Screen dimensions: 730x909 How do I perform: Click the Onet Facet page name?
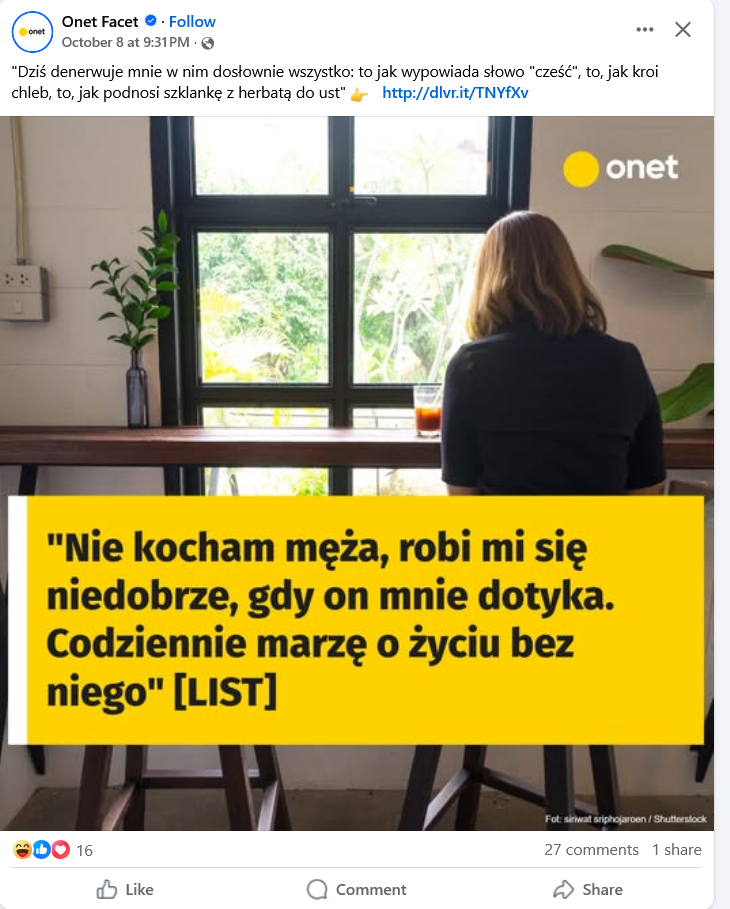(100, 22)
